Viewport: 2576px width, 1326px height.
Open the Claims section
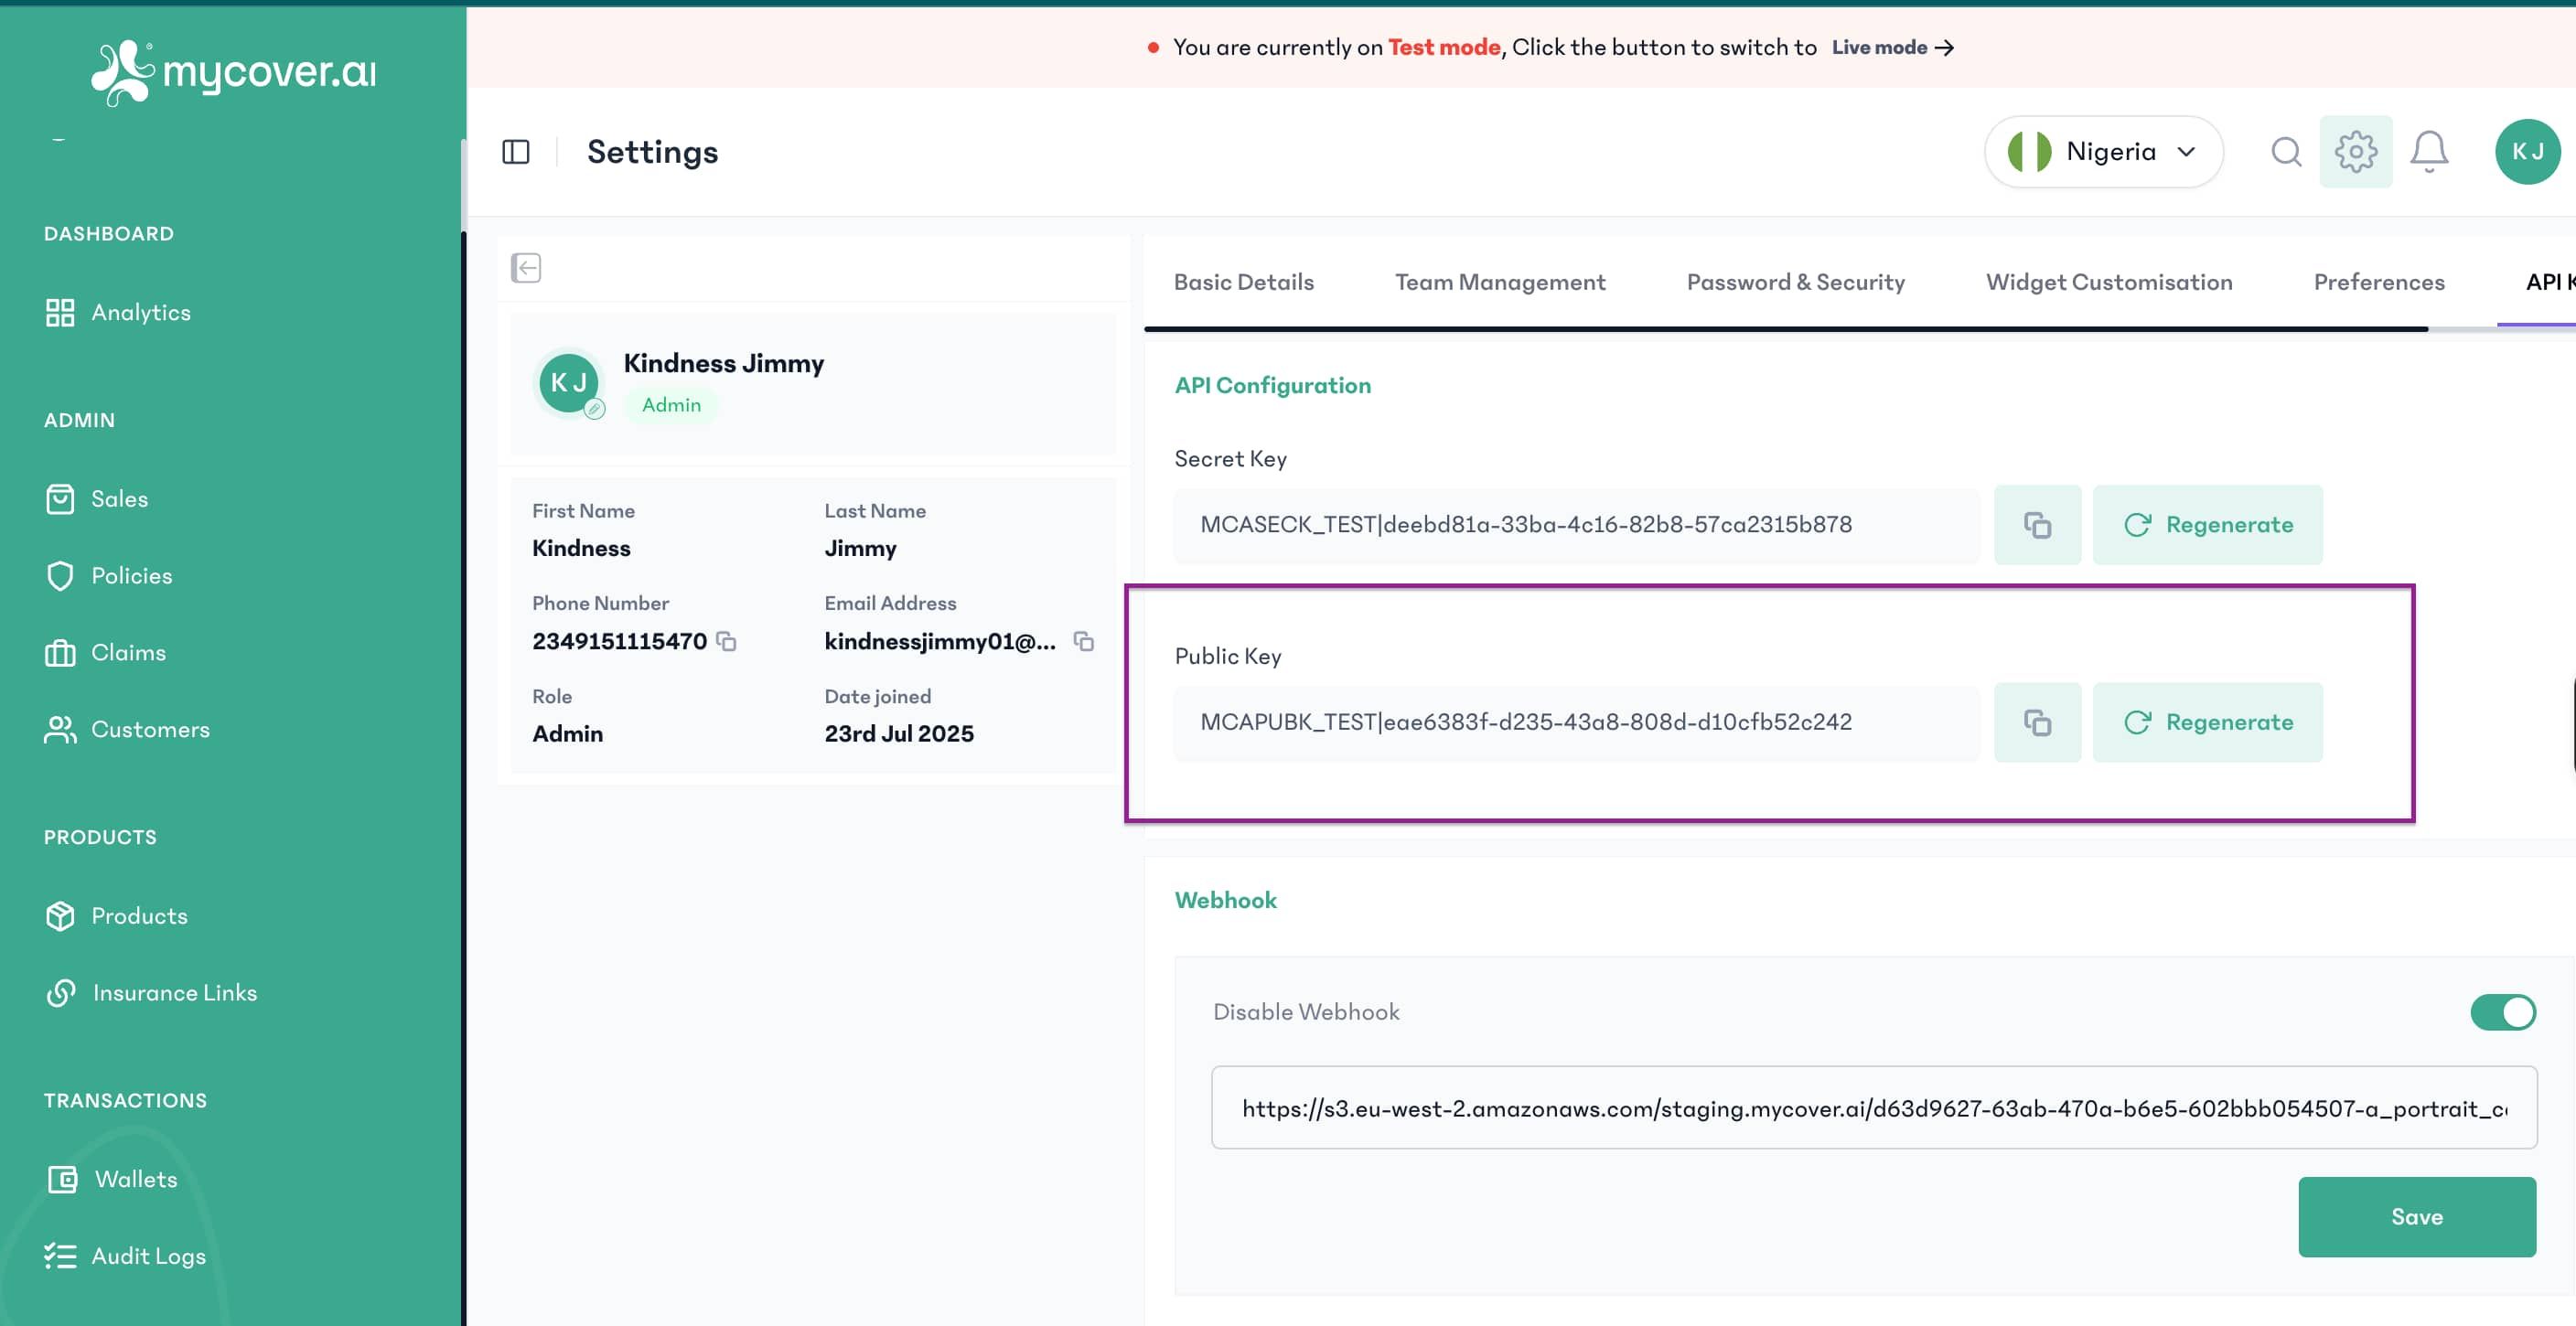128,652
